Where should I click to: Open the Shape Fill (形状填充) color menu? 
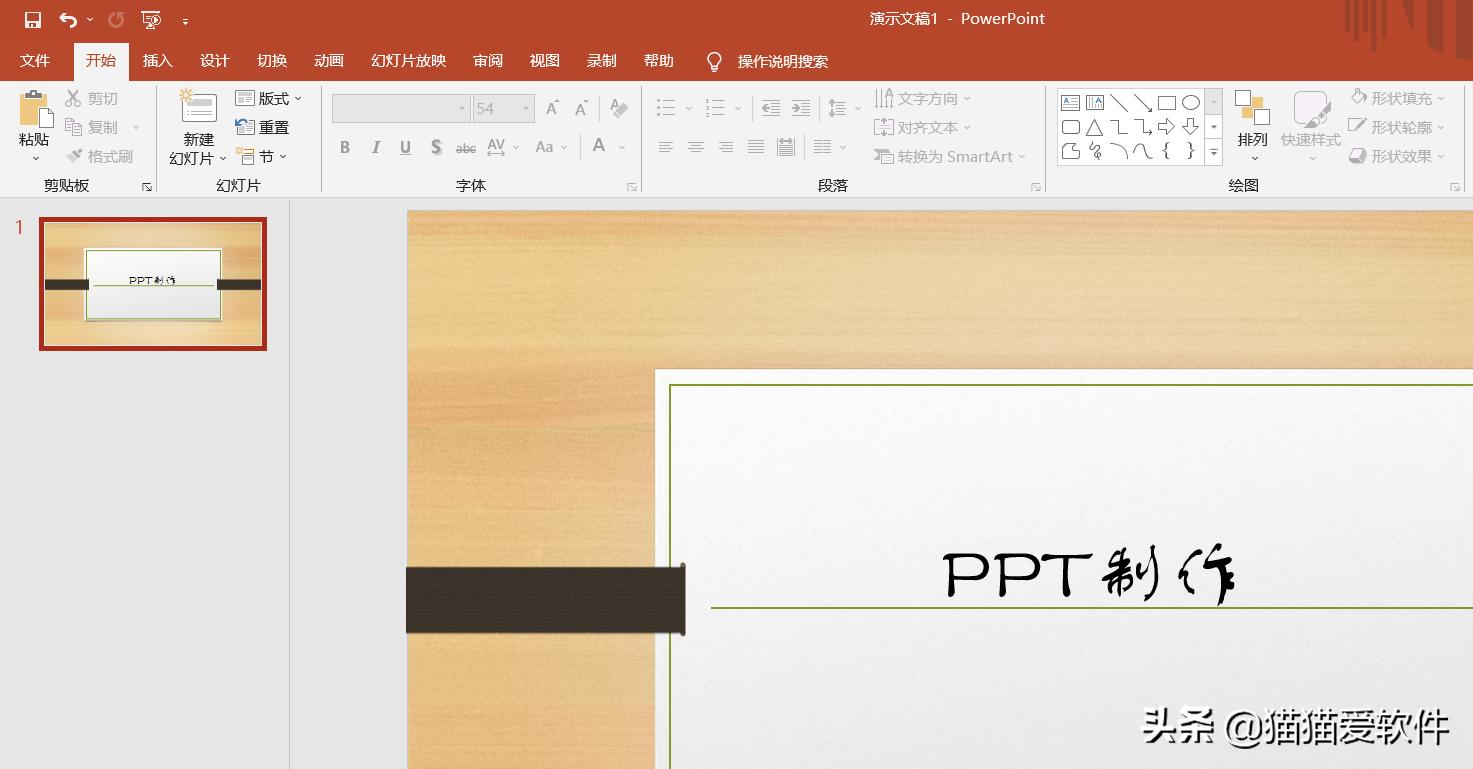coord(1399,98)
